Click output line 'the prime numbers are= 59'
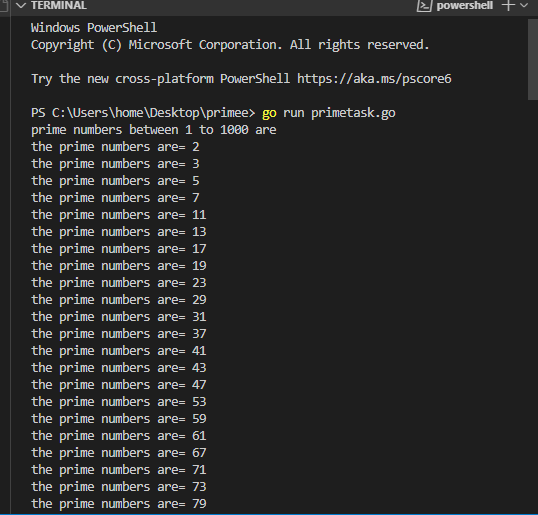The width and height of the screenshot is (538, 515). (119, 419)
